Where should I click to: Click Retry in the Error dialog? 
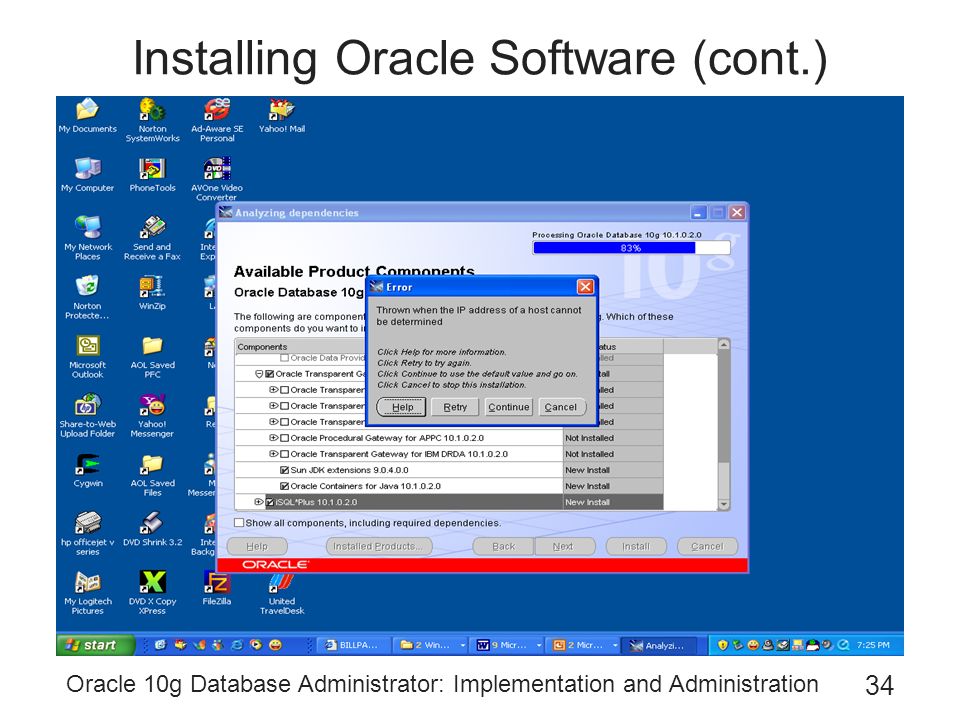(455, 407)
